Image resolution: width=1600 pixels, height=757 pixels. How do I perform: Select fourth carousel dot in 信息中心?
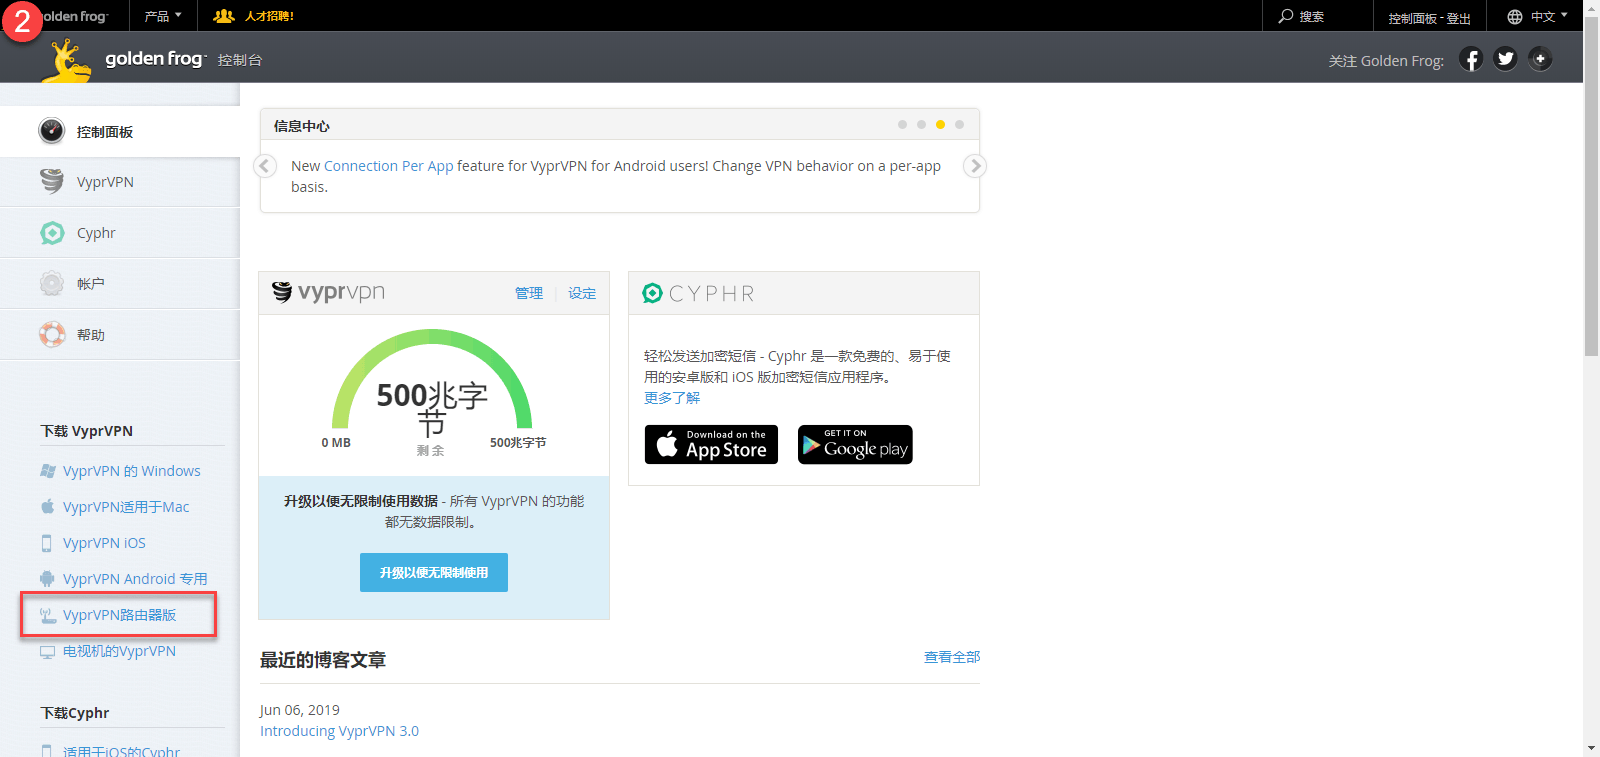(x=959, y=125)
